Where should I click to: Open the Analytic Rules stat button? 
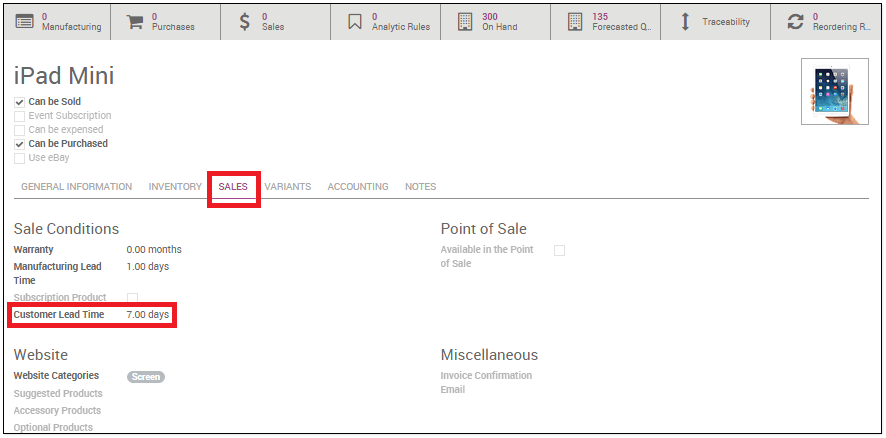tap(386, 23)
